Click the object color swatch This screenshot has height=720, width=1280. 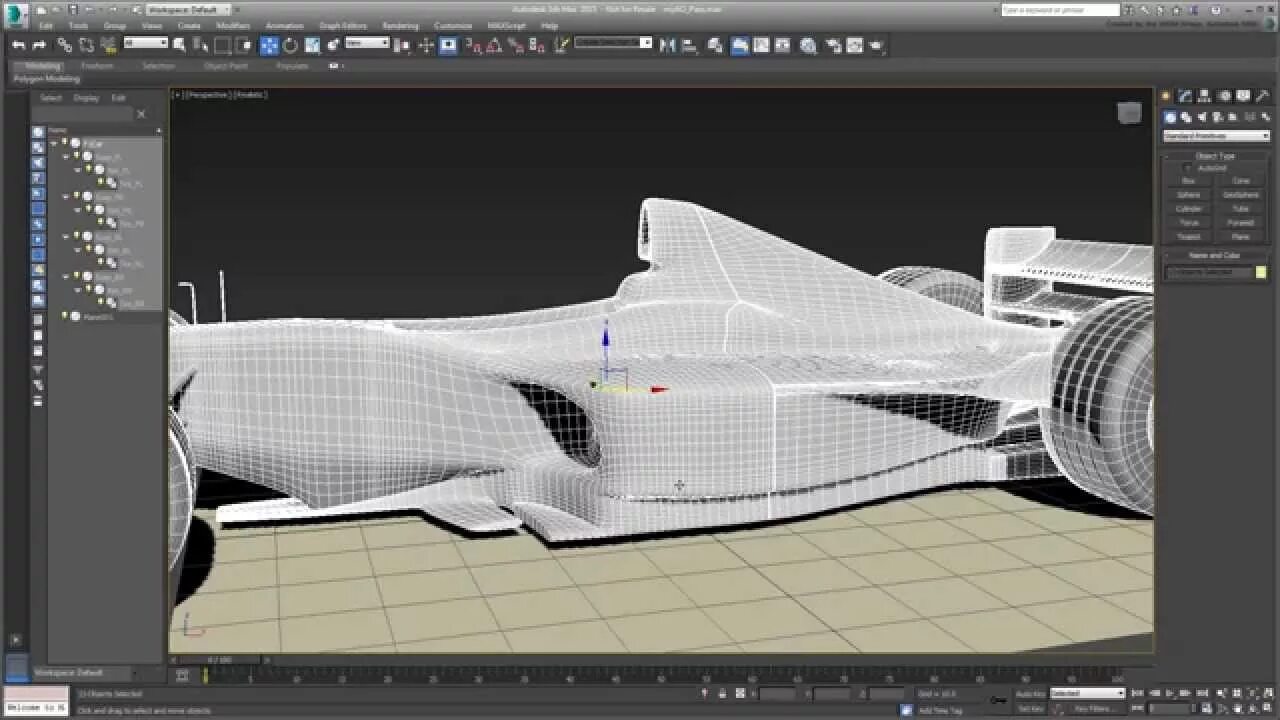coord(1261,272)
